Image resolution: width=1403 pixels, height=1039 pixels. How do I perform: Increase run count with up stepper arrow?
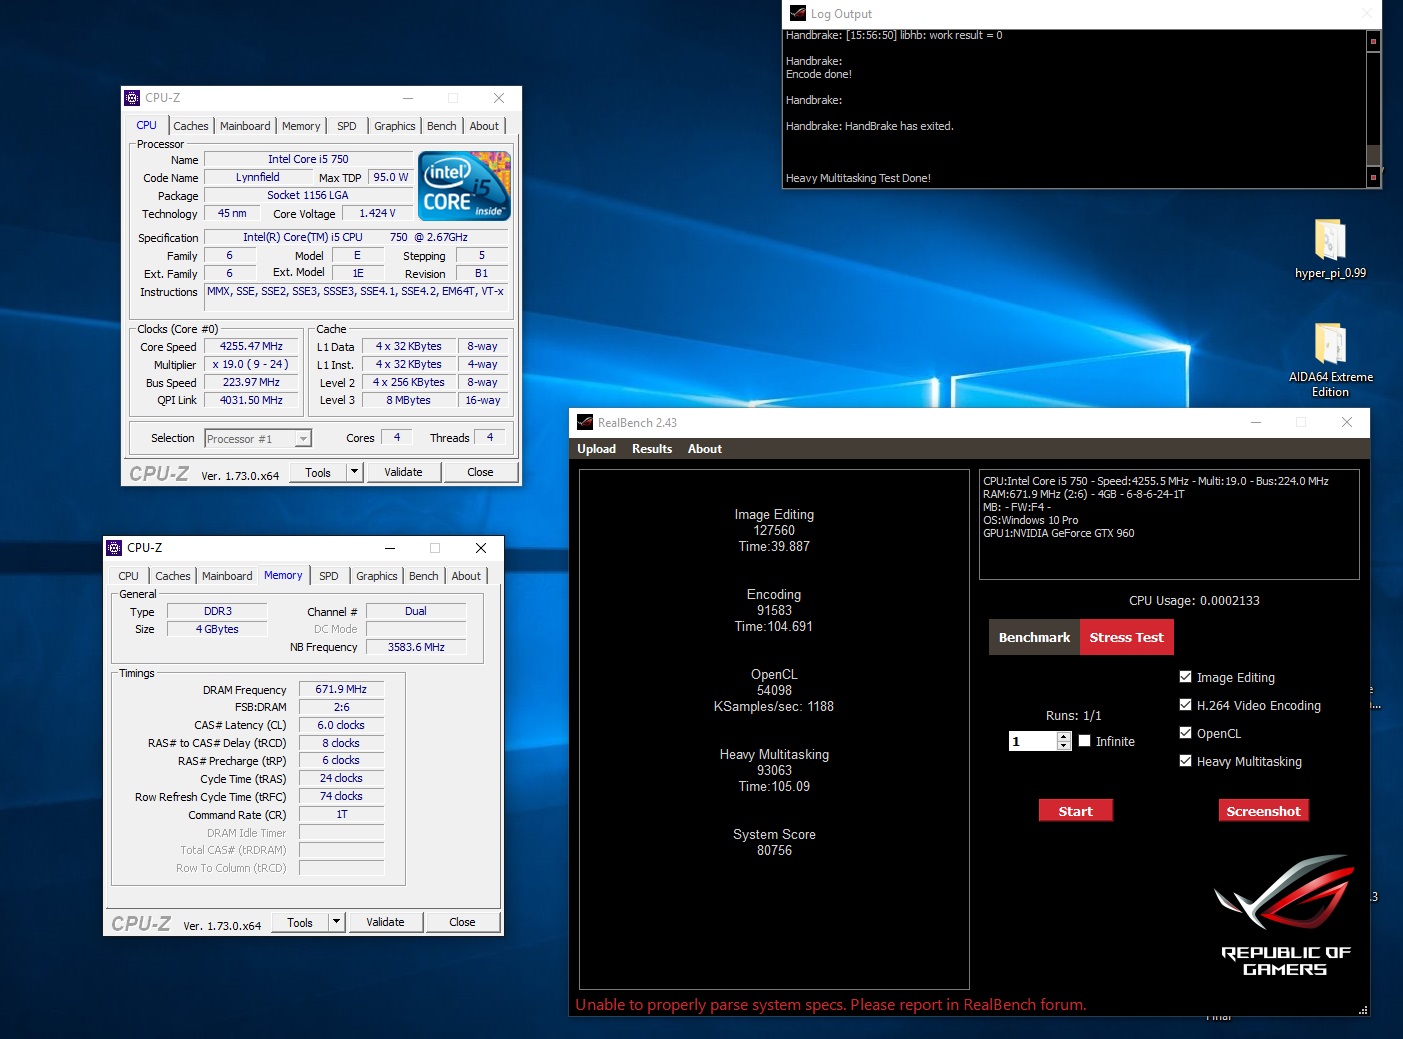pyautogui.click(x=1064, y=737)
